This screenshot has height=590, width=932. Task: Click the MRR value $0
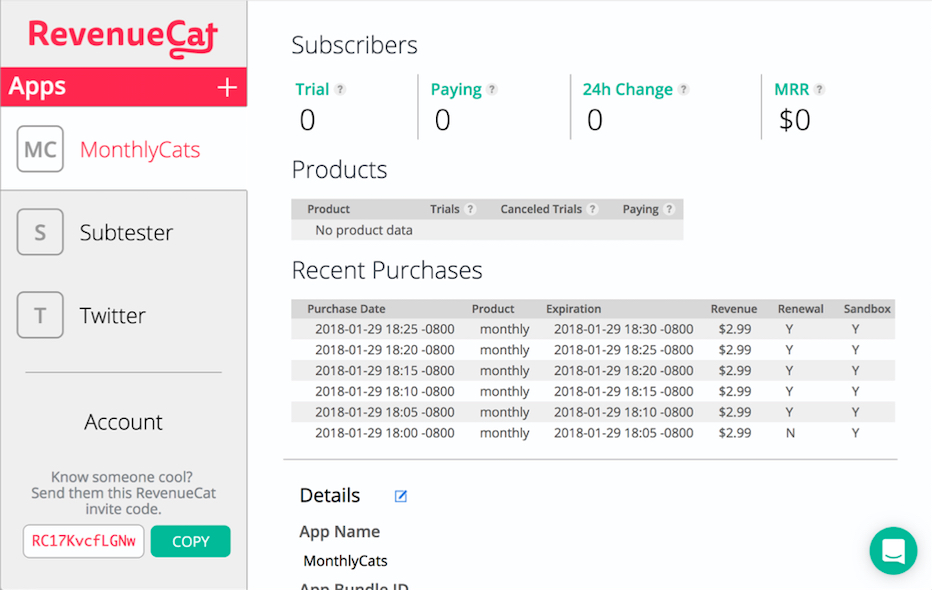[x=795, y=120]
